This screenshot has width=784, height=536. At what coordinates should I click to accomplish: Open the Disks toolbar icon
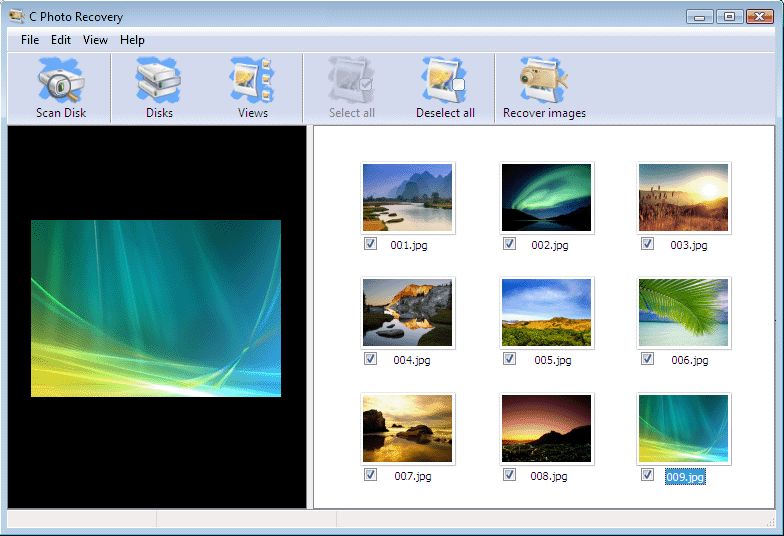[159, 80]
